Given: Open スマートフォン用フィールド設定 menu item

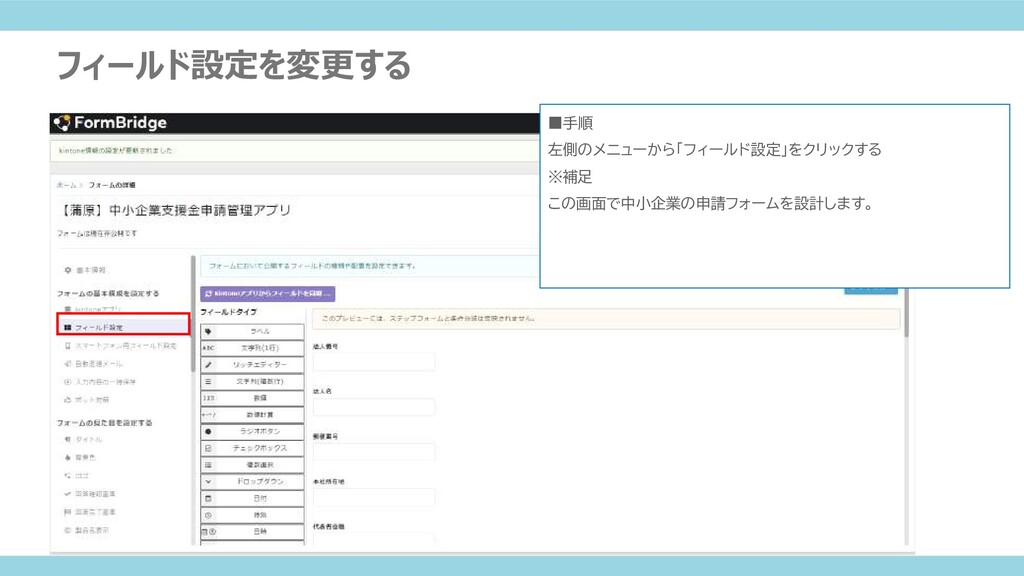Looking at the screenshot, I should tap(120, 345).
